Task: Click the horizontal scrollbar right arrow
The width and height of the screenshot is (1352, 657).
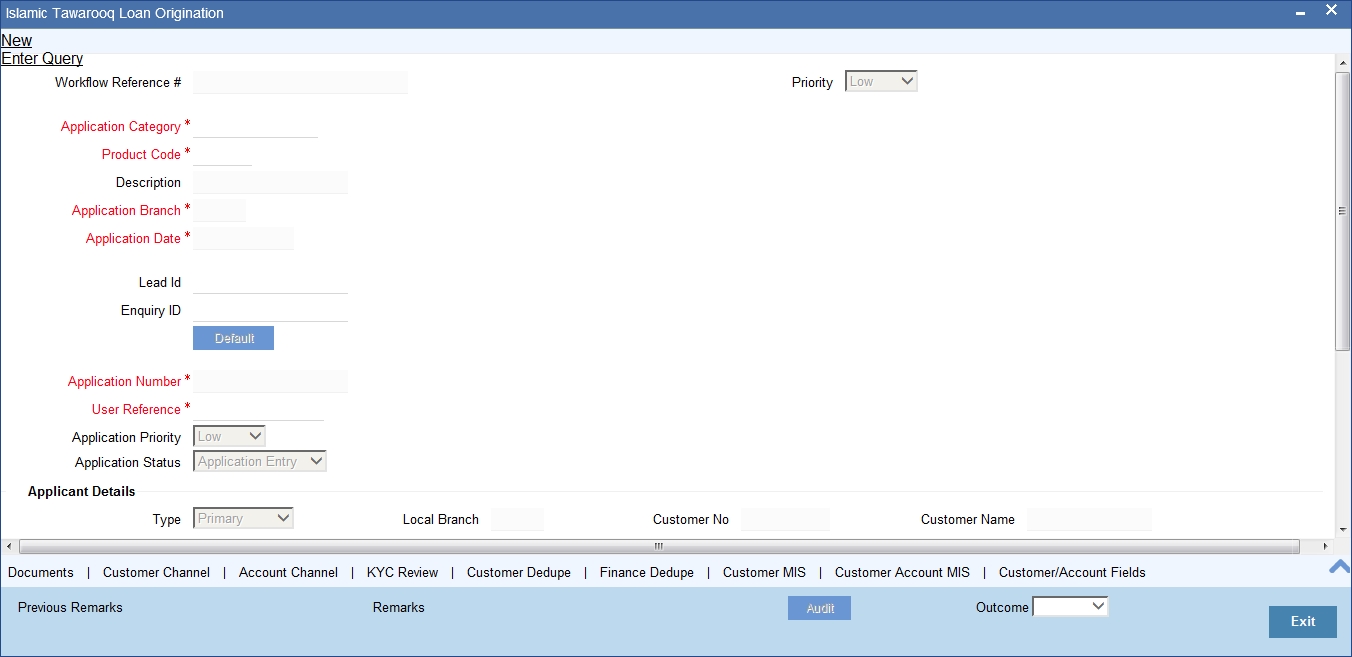Action: 1326,546
